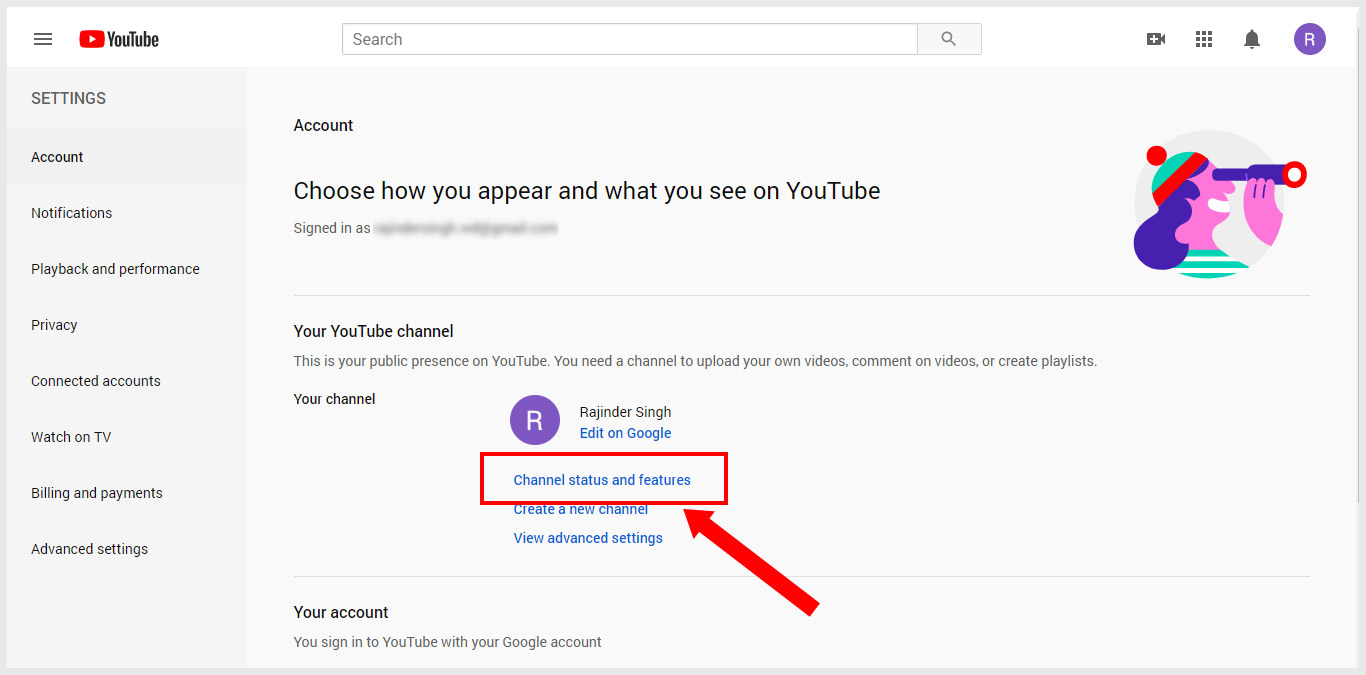Open Watch on TV settings
Viewport: 1366px width, 675px height.
[126, 437]
